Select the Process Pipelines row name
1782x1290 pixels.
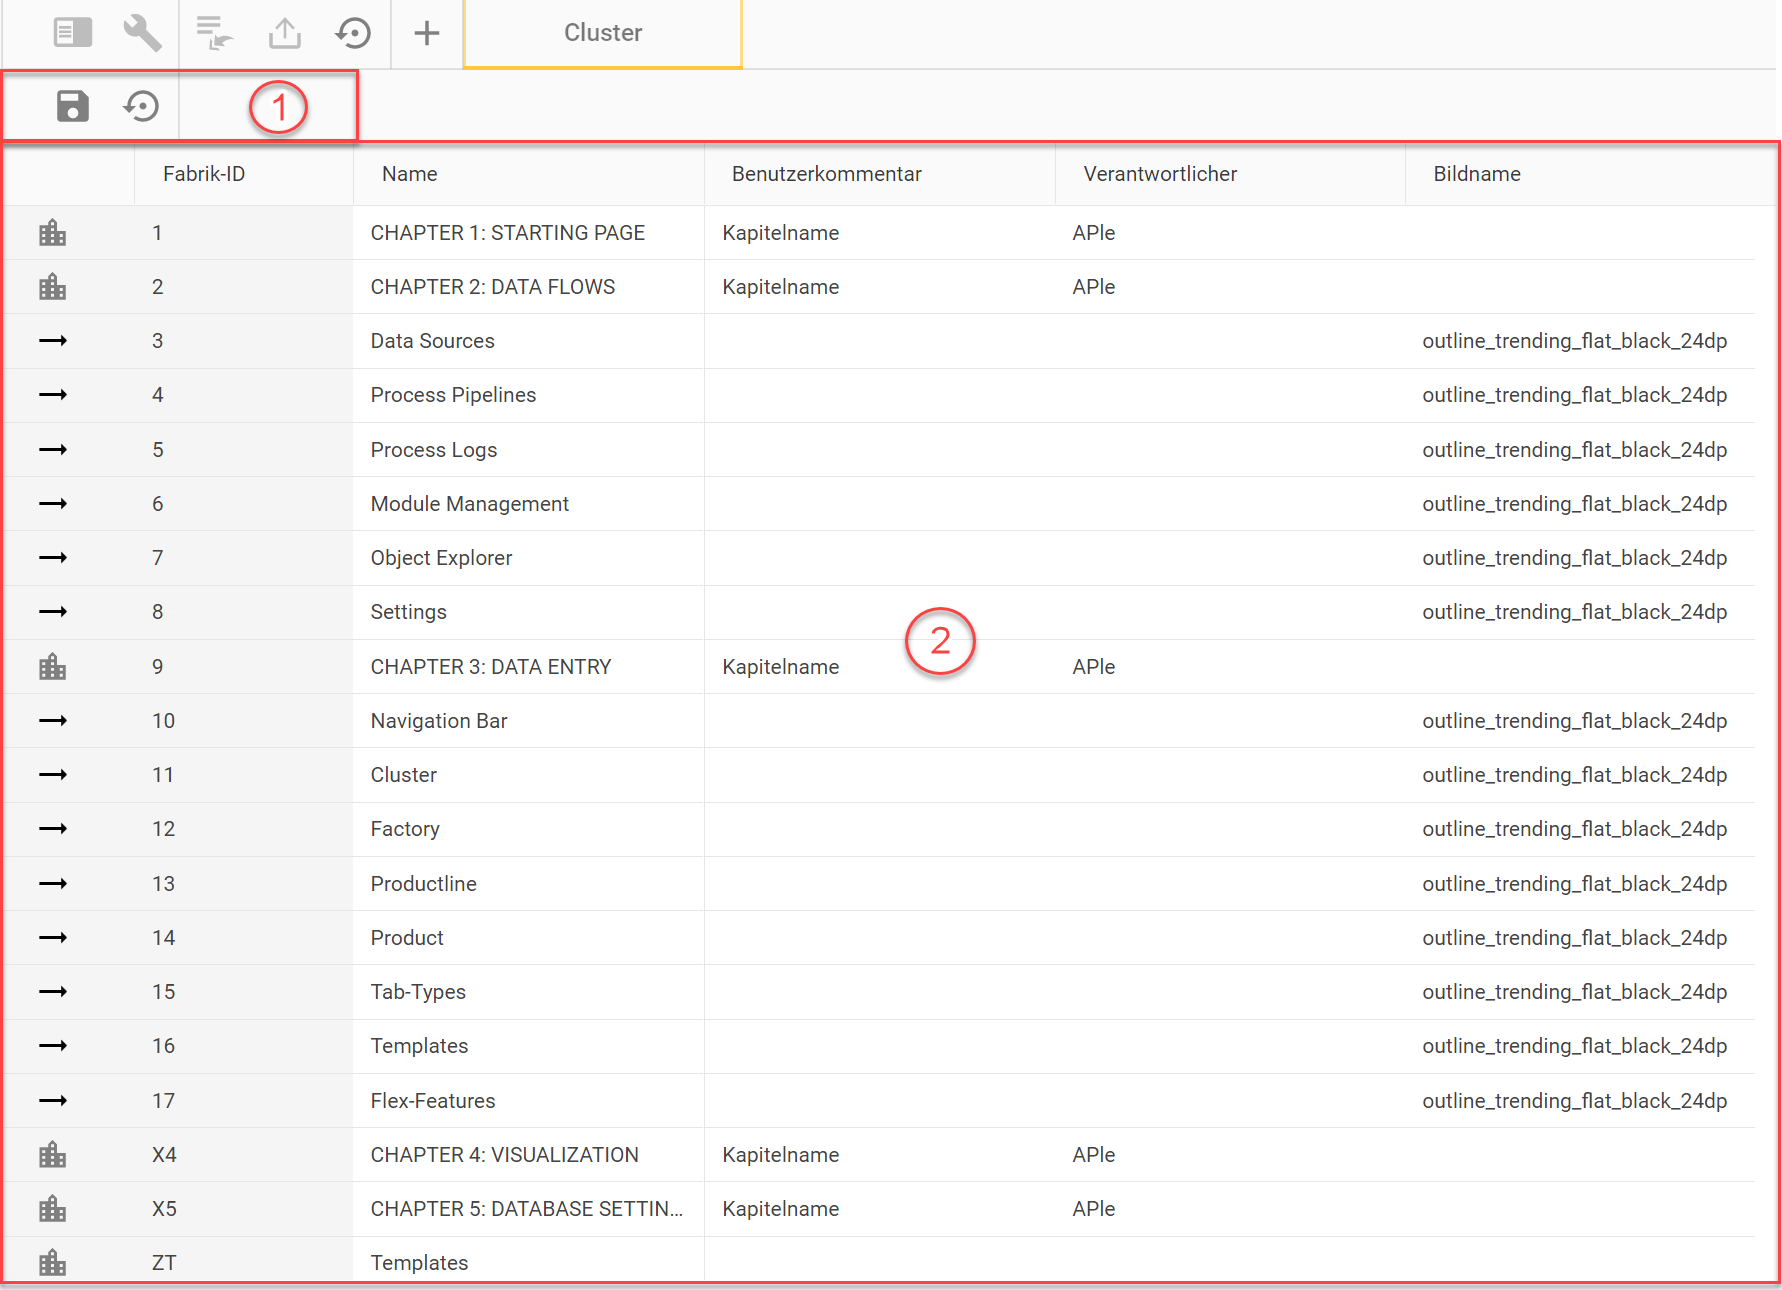tap(453, 395)
